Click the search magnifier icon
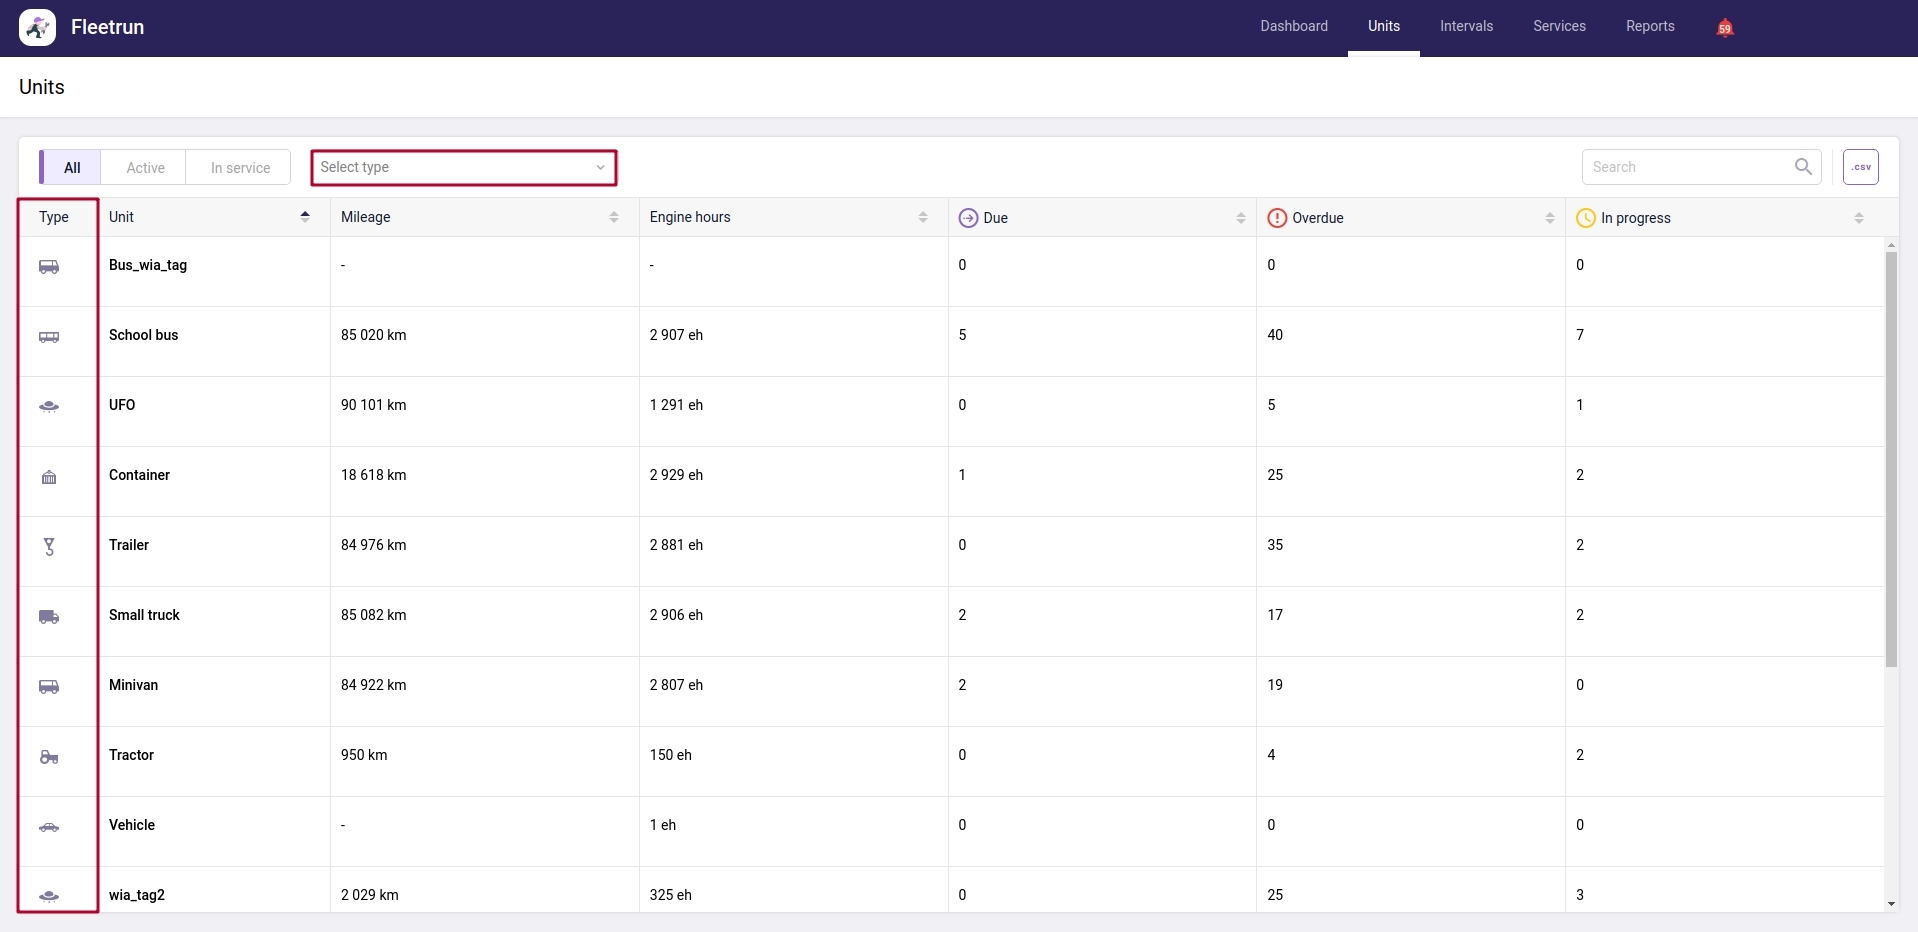The height and width of the screenshot is (932, 1918). click(1804, 166)
